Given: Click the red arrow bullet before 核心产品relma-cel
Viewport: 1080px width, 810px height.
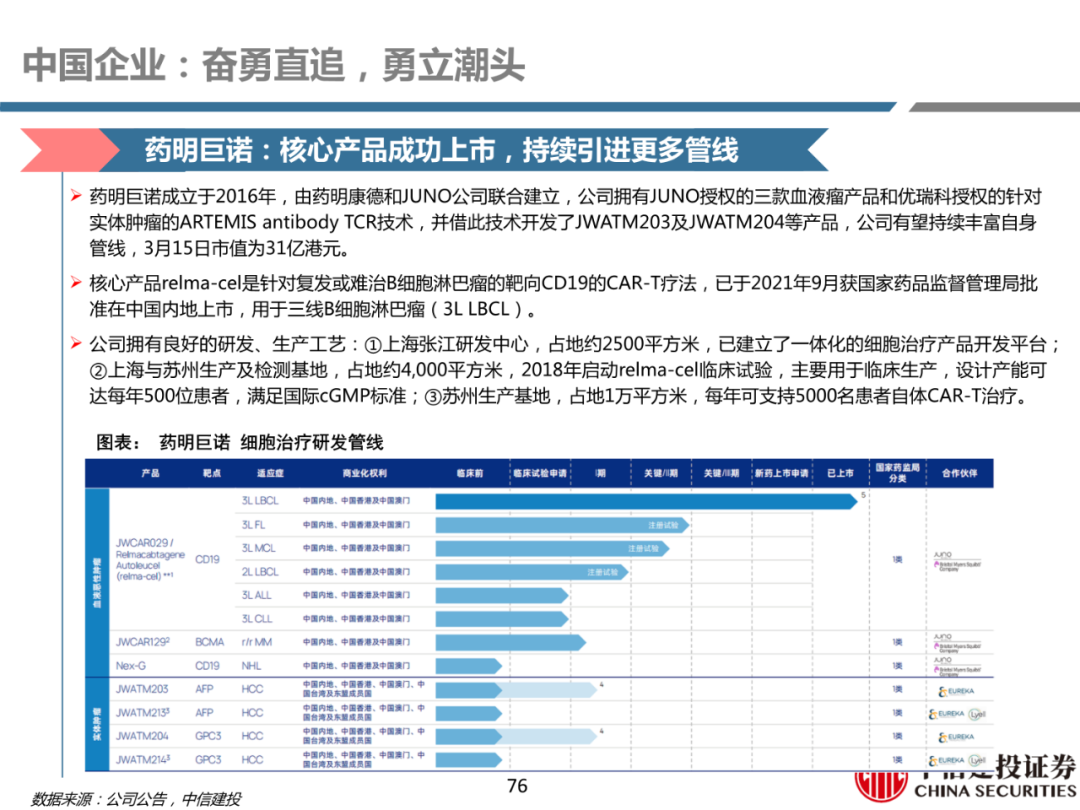Looking at the screenshot, I should click(76, 282).
